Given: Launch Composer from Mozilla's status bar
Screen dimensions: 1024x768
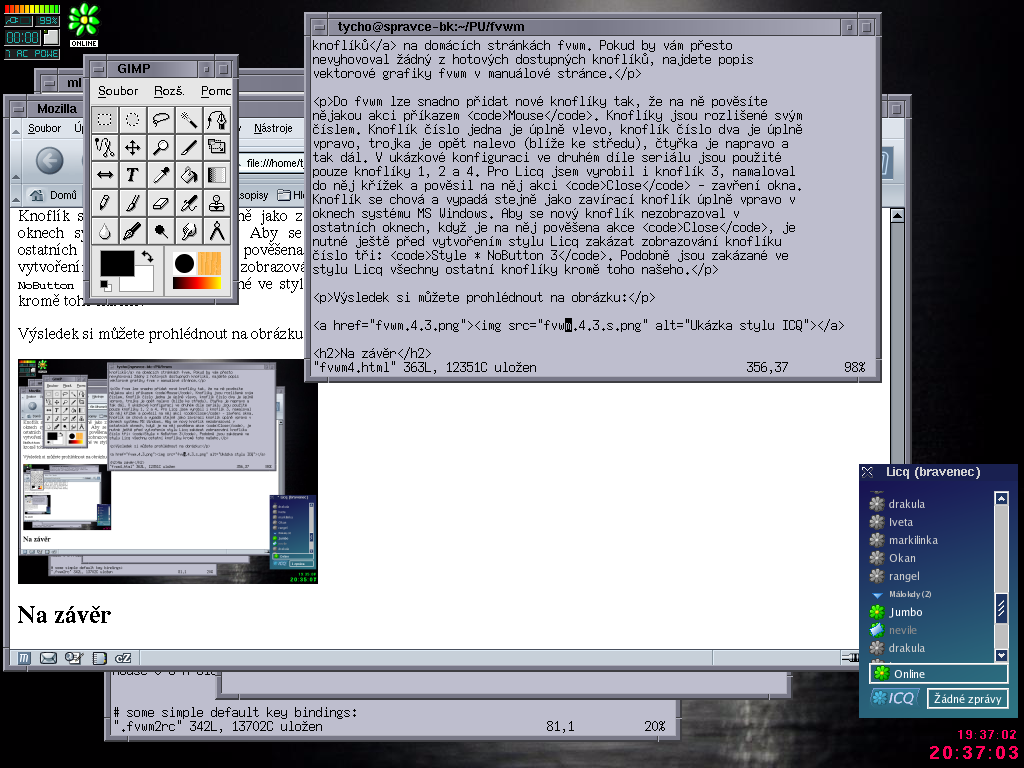Looking at the screenshot, I should [74, 658].
